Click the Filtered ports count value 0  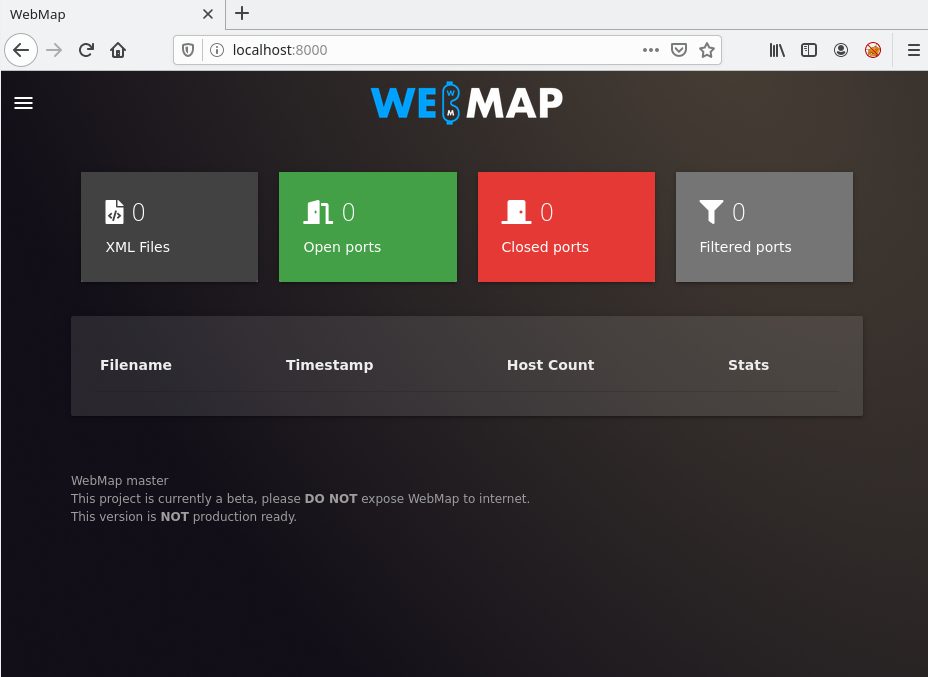pos(739,212)
